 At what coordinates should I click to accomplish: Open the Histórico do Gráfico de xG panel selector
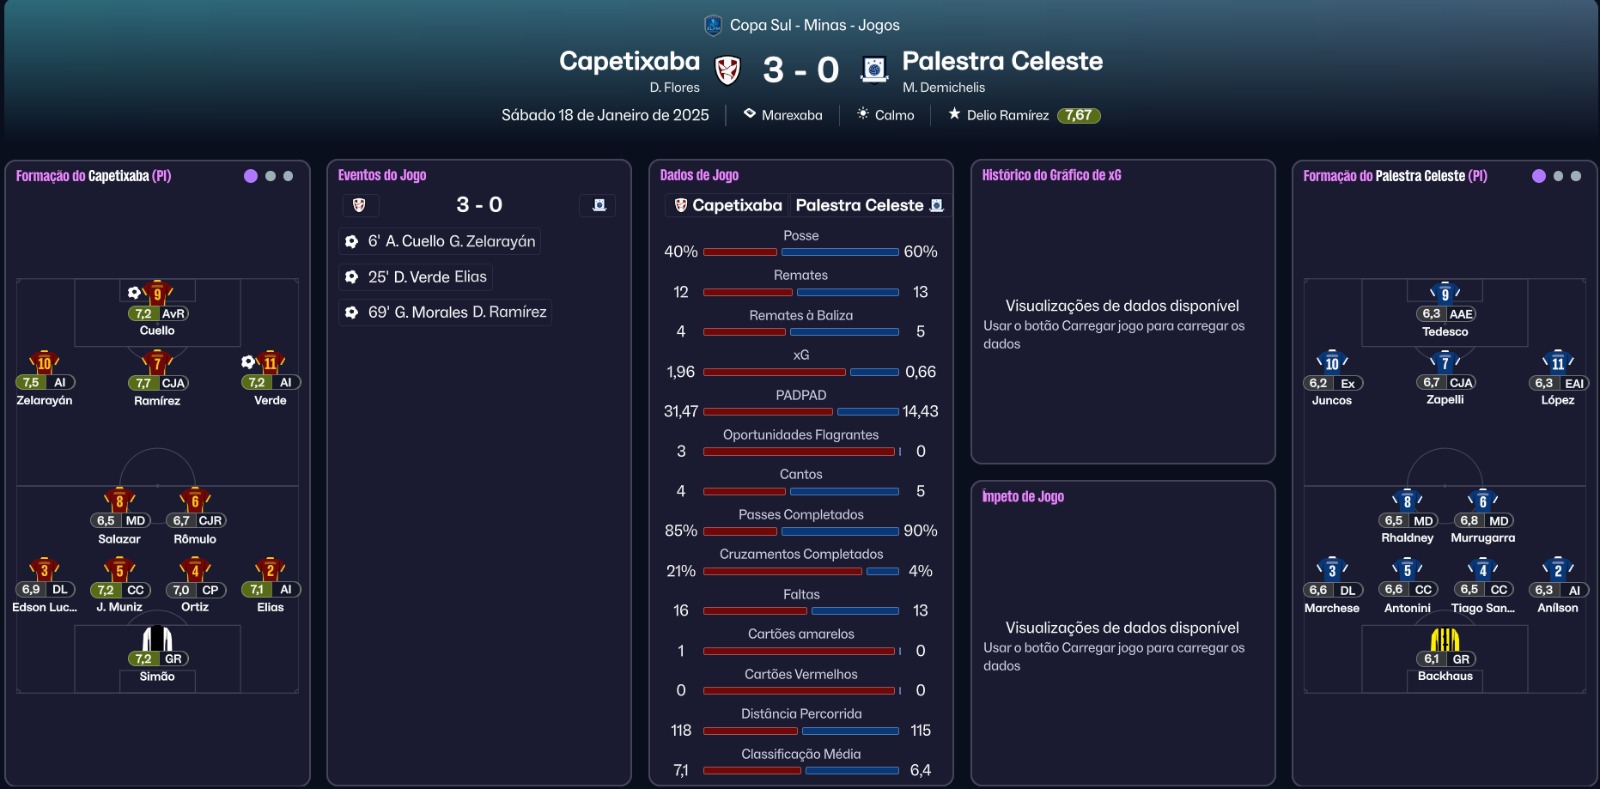[1051, 175]
